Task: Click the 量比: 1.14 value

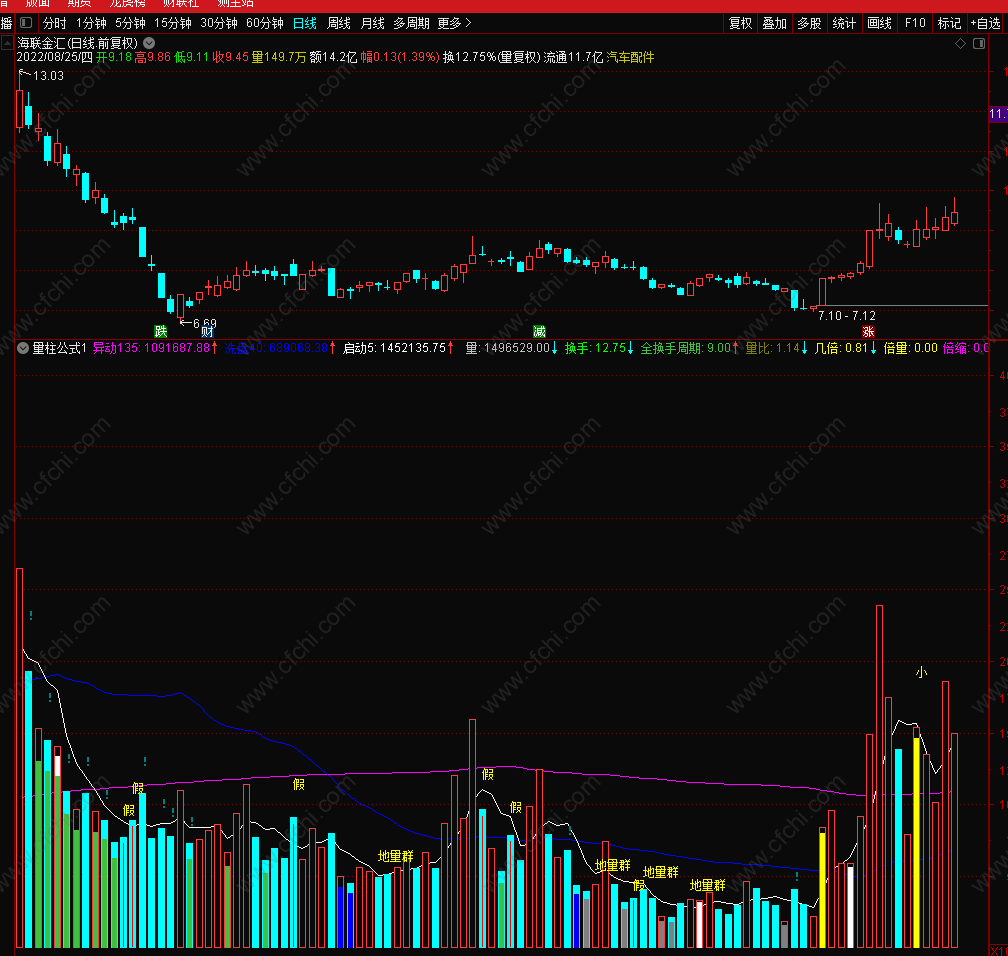Action: click(777, 348)
